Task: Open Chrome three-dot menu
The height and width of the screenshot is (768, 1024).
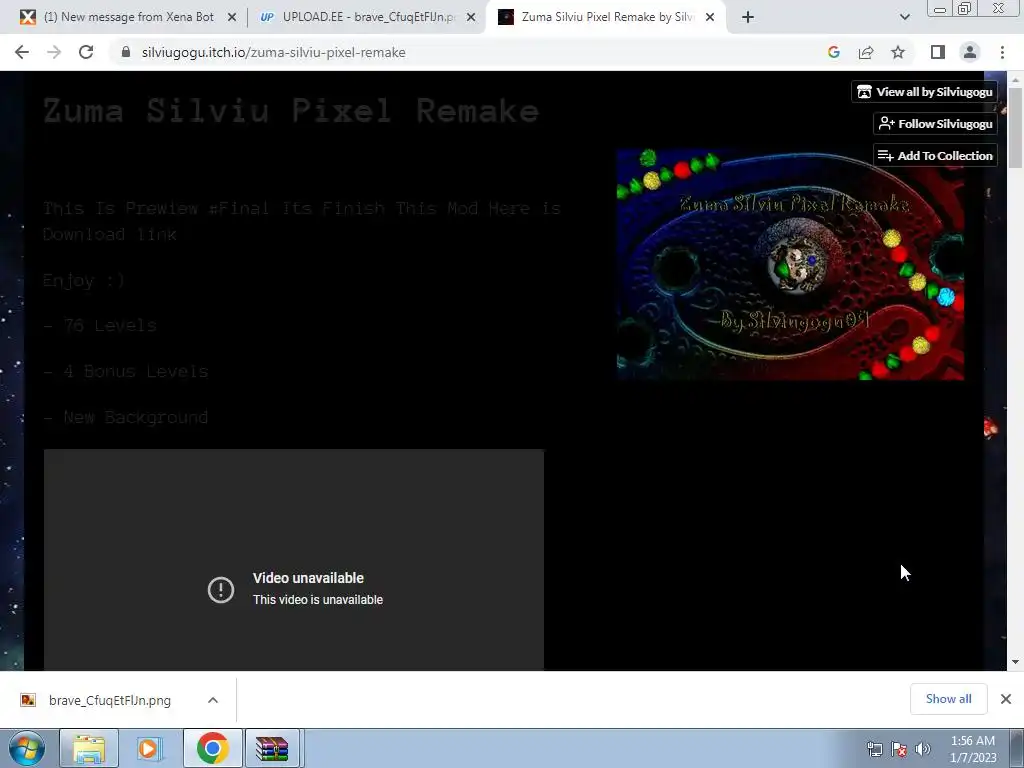Action: [x=1002, y=52]
